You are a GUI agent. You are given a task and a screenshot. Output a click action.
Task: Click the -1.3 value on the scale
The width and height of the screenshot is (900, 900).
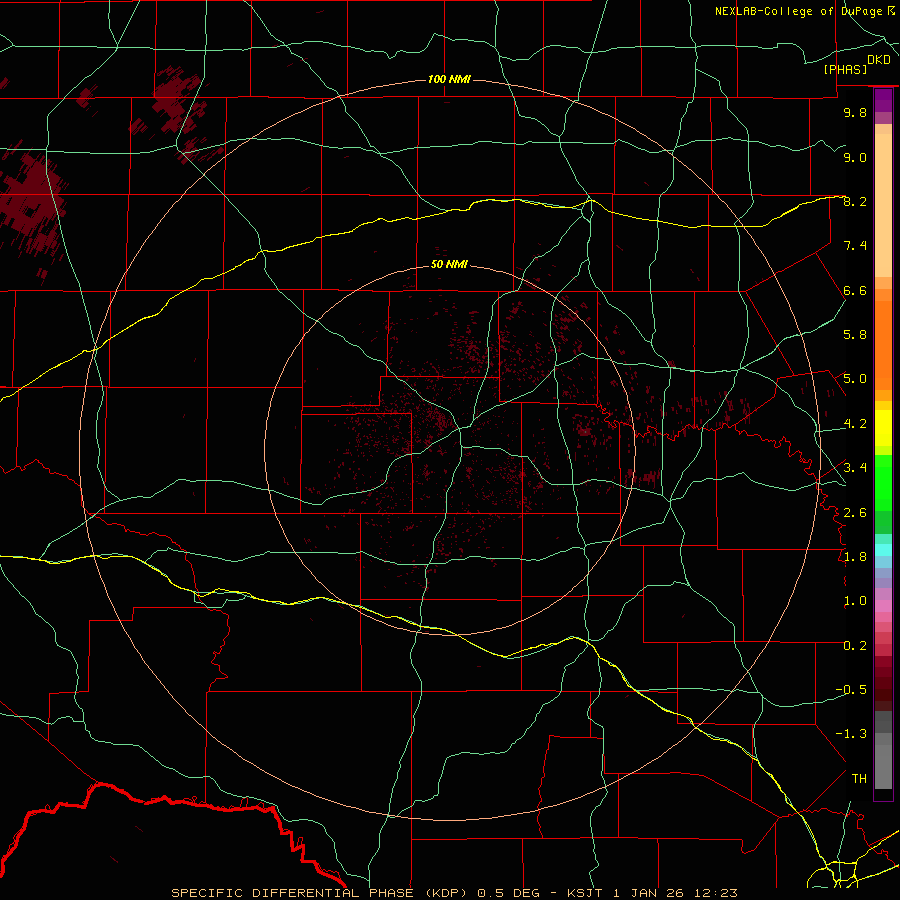[x=851, y=734]
